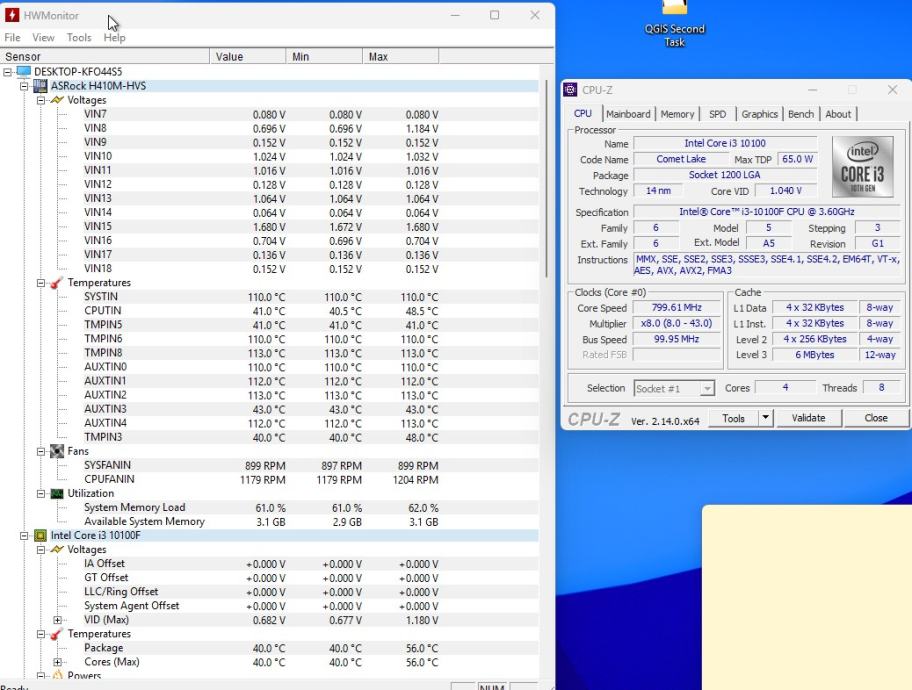This screenshot has width=912, height=690.
Task: Expand the VID (Max) entry
Action: click(x=58, y=620)
